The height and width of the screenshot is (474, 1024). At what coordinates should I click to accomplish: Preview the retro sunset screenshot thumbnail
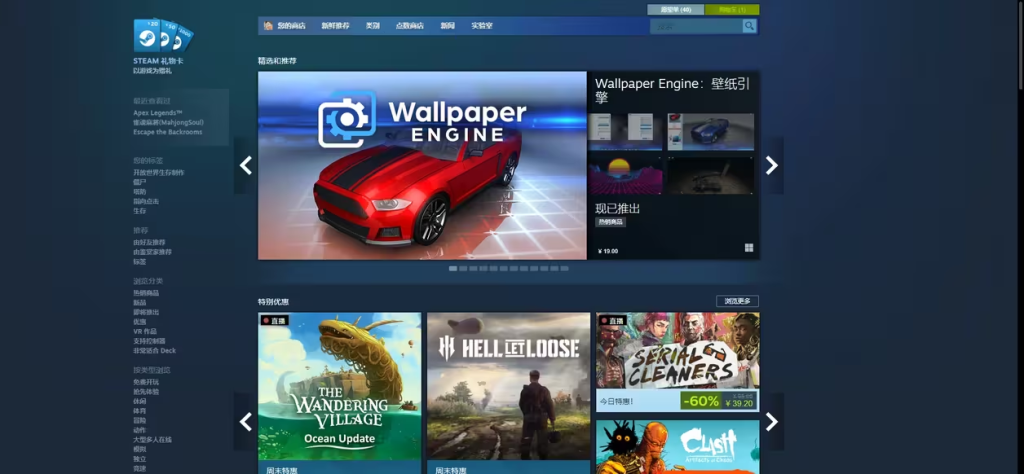click(x=625, y=175)
